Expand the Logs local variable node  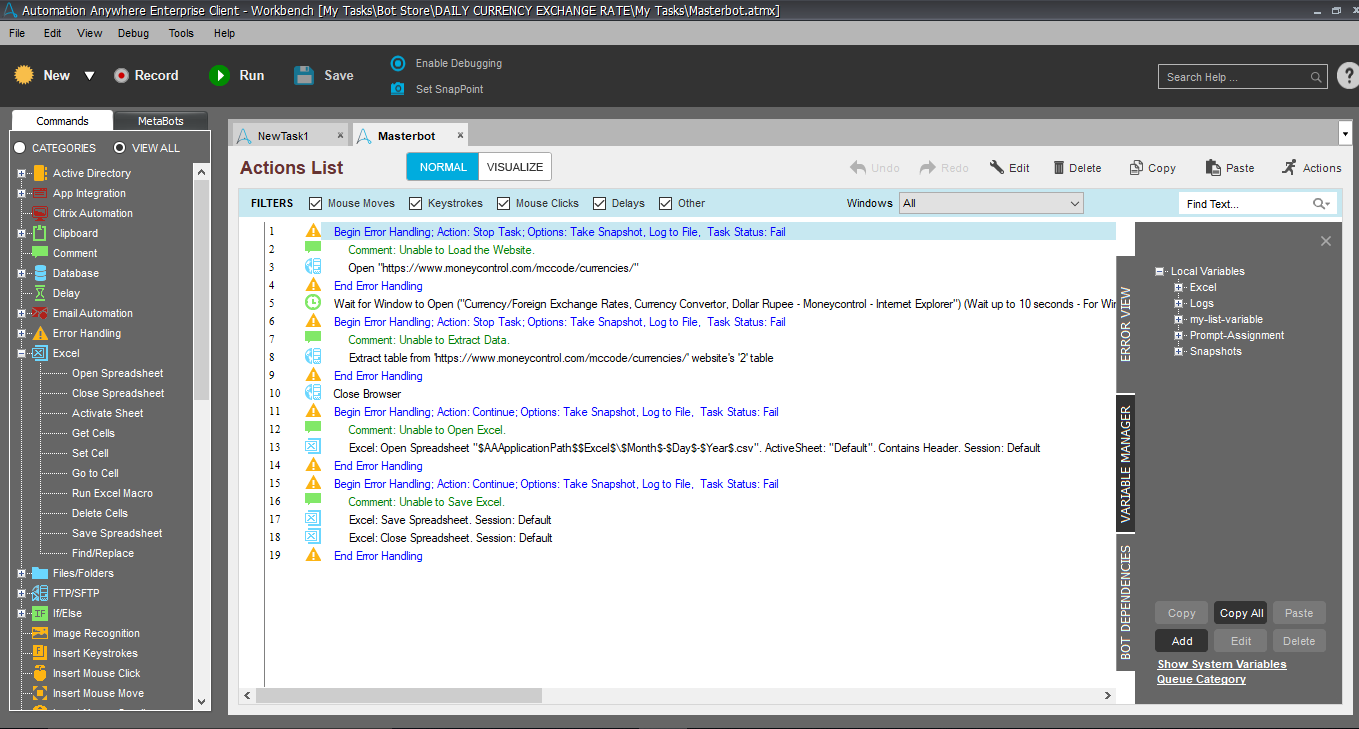point(1179,303)
